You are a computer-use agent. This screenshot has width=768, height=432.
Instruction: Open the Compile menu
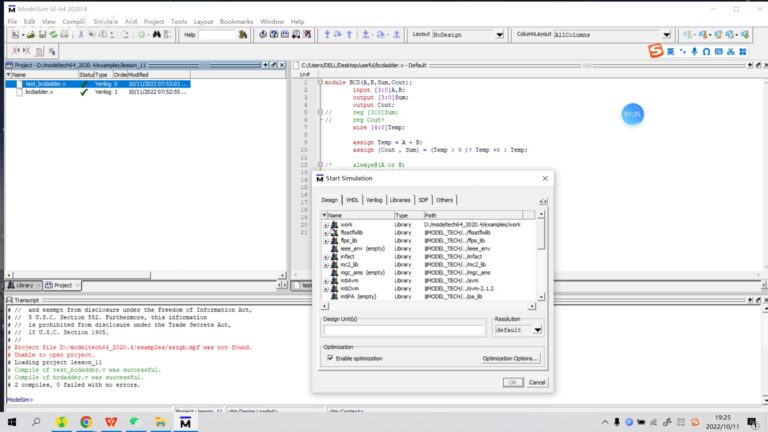click(x=74, y=22)
